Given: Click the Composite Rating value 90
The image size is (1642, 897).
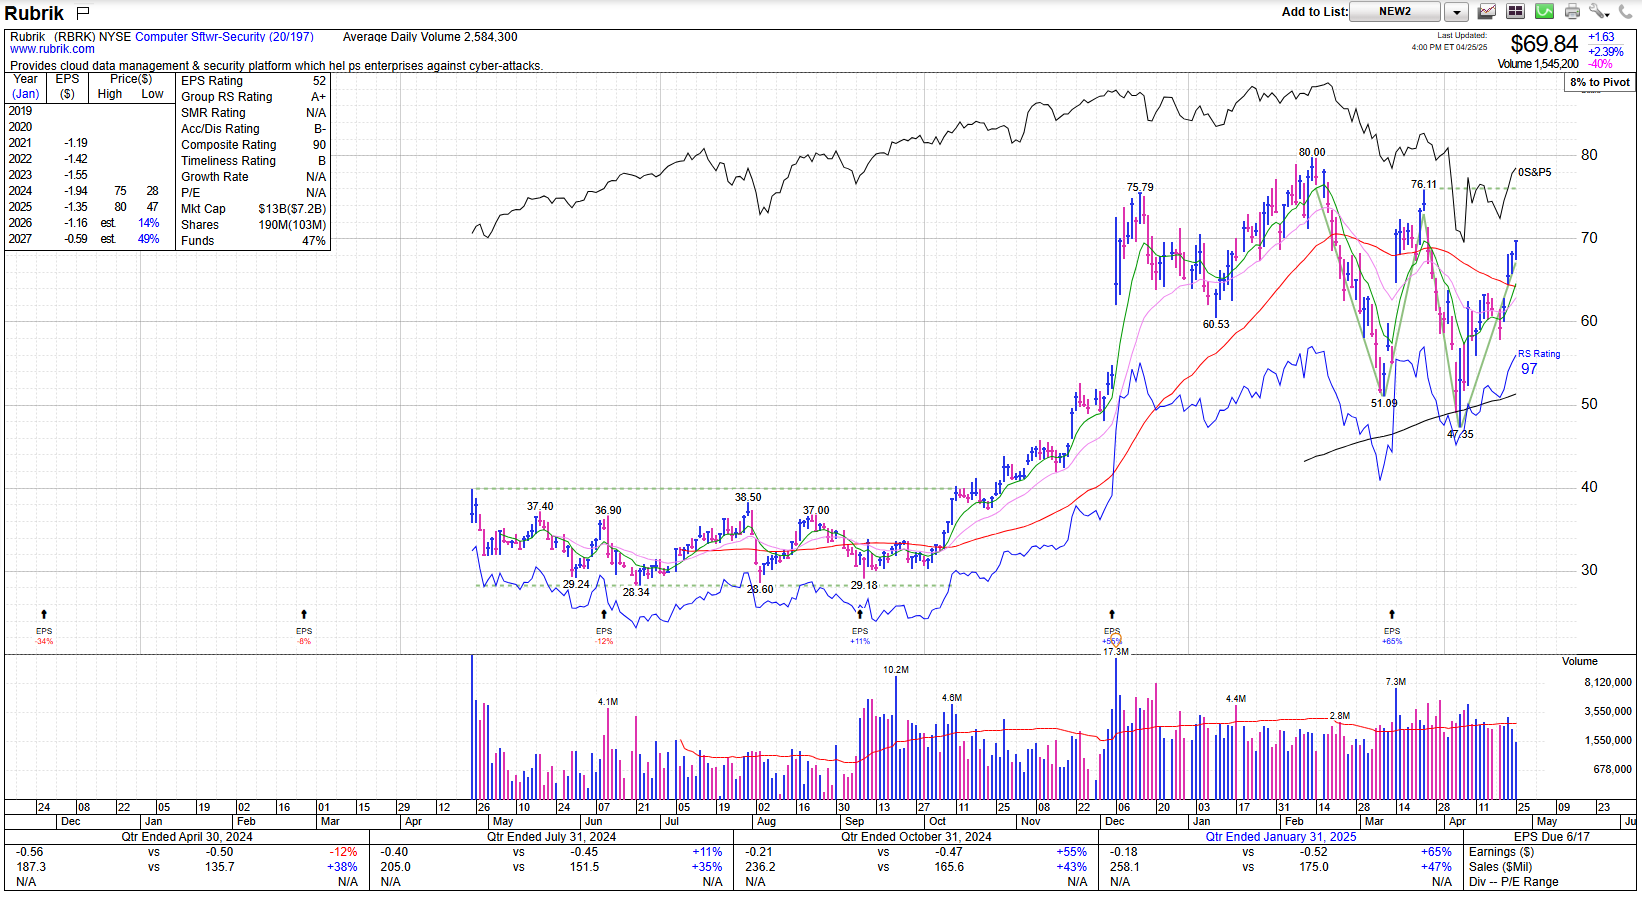Looking at the screenshot, I should [319, 145].
